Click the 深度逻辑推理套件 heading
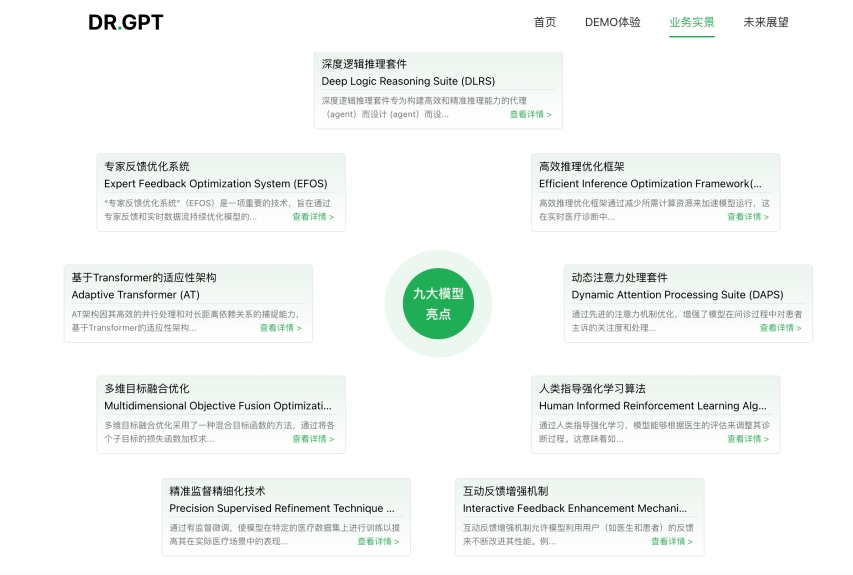The image size is (853, 575). pyautogui.click(x=364, y=64)
